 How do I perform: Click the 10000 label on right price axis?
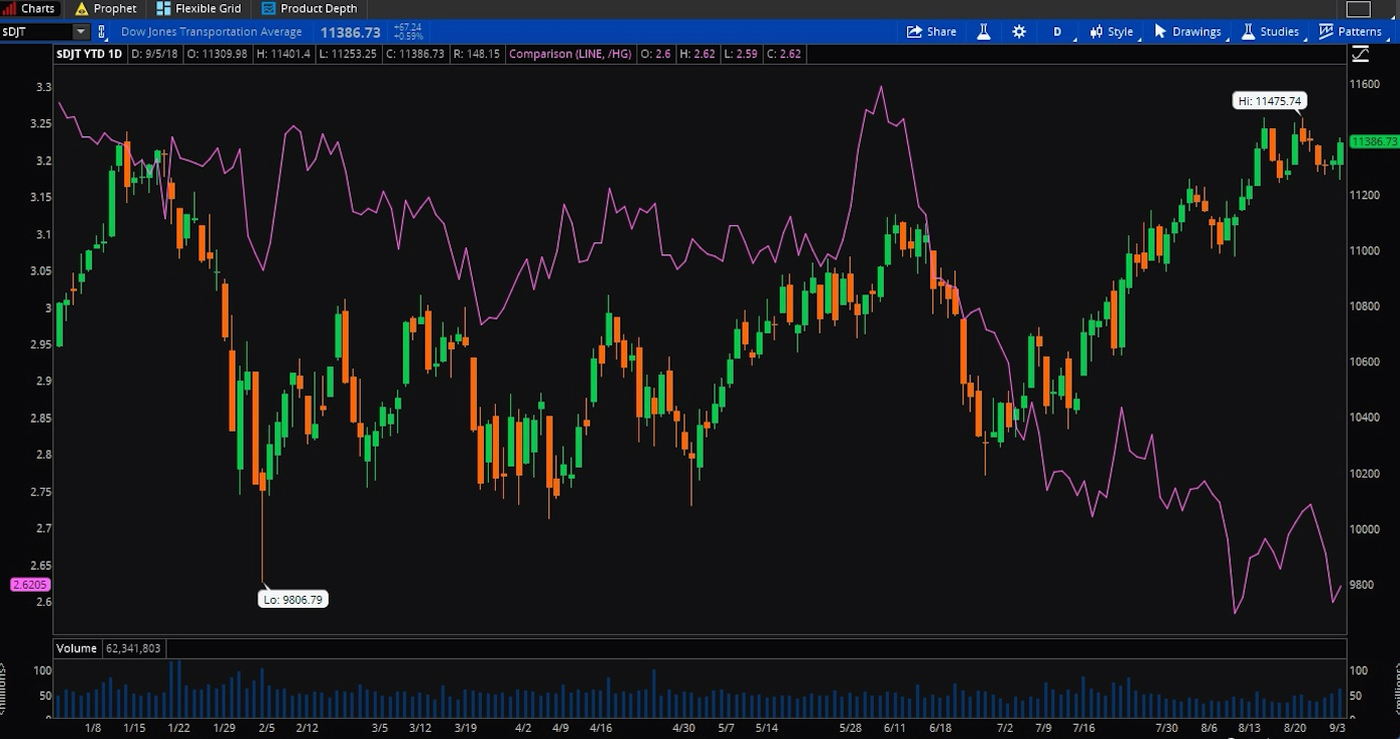tap(1364, 529)
